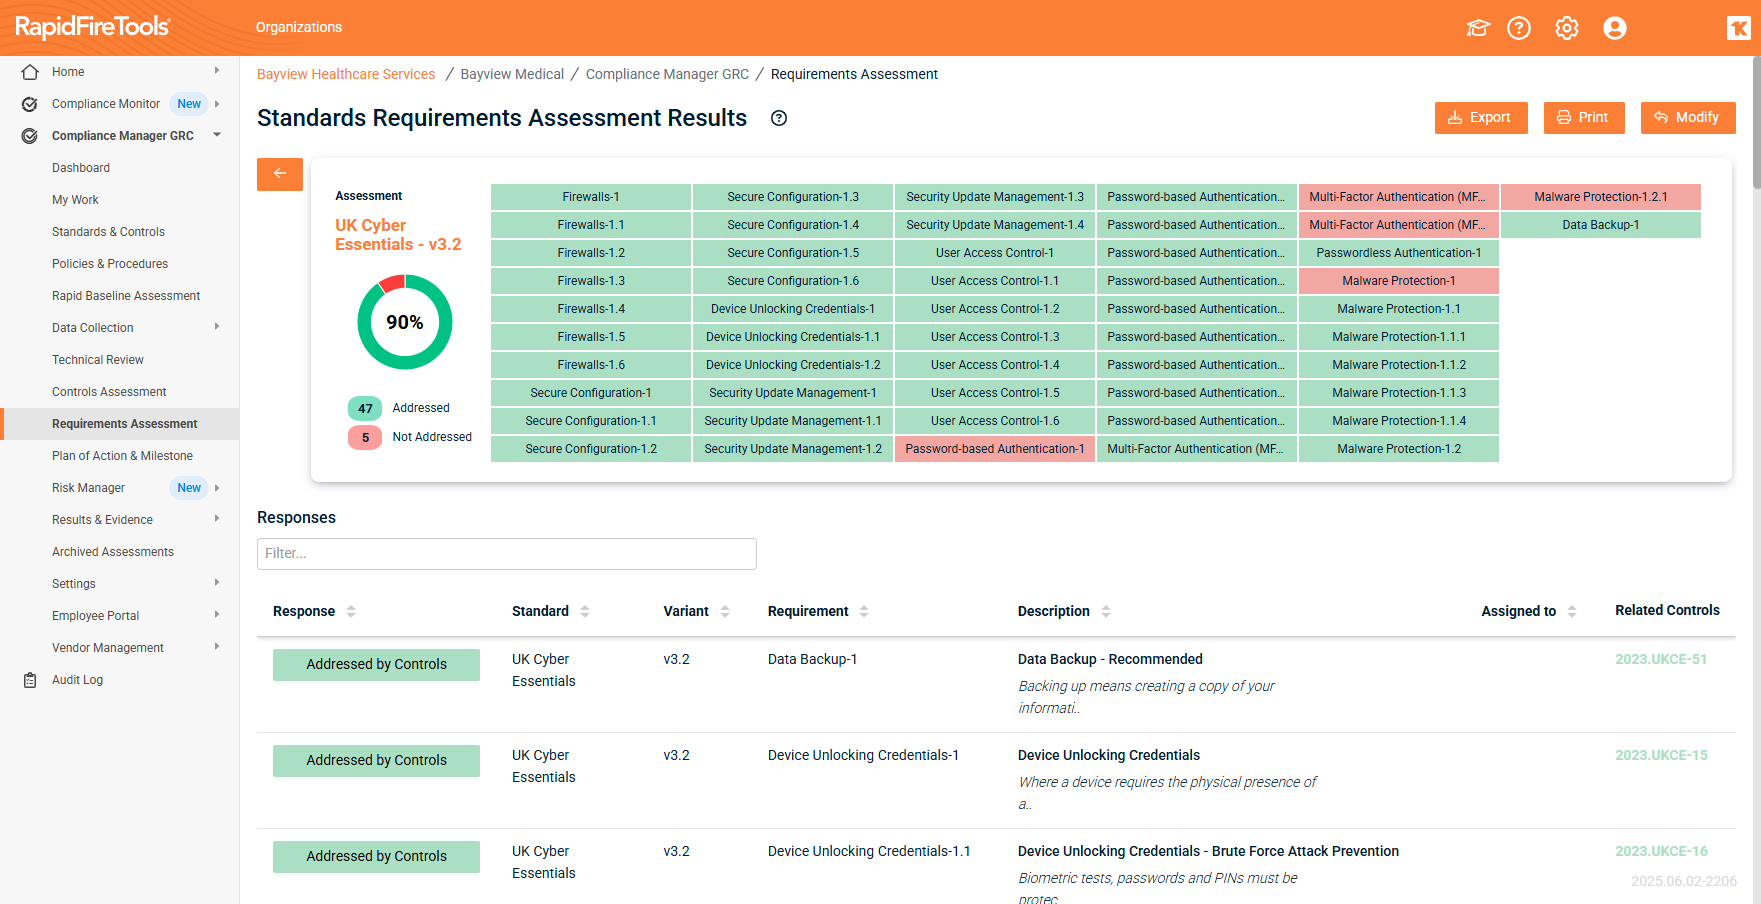Click Addressed by Controls for Data Backup-1
Viewport: 1761px width, 904px height.
(376, 665)
